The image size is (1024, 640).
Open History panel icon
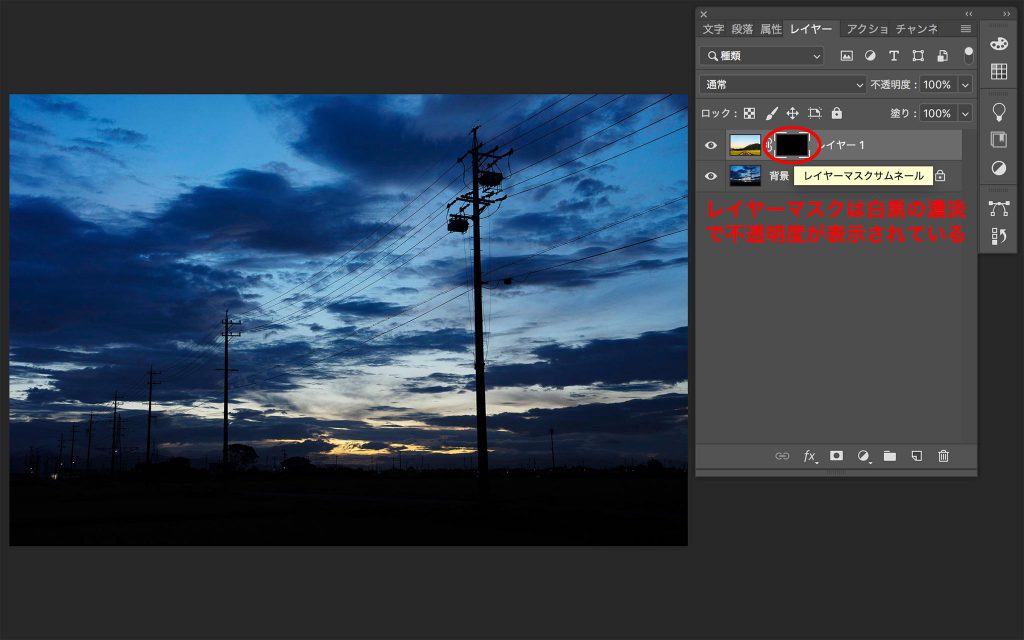[x=999, y=236]
